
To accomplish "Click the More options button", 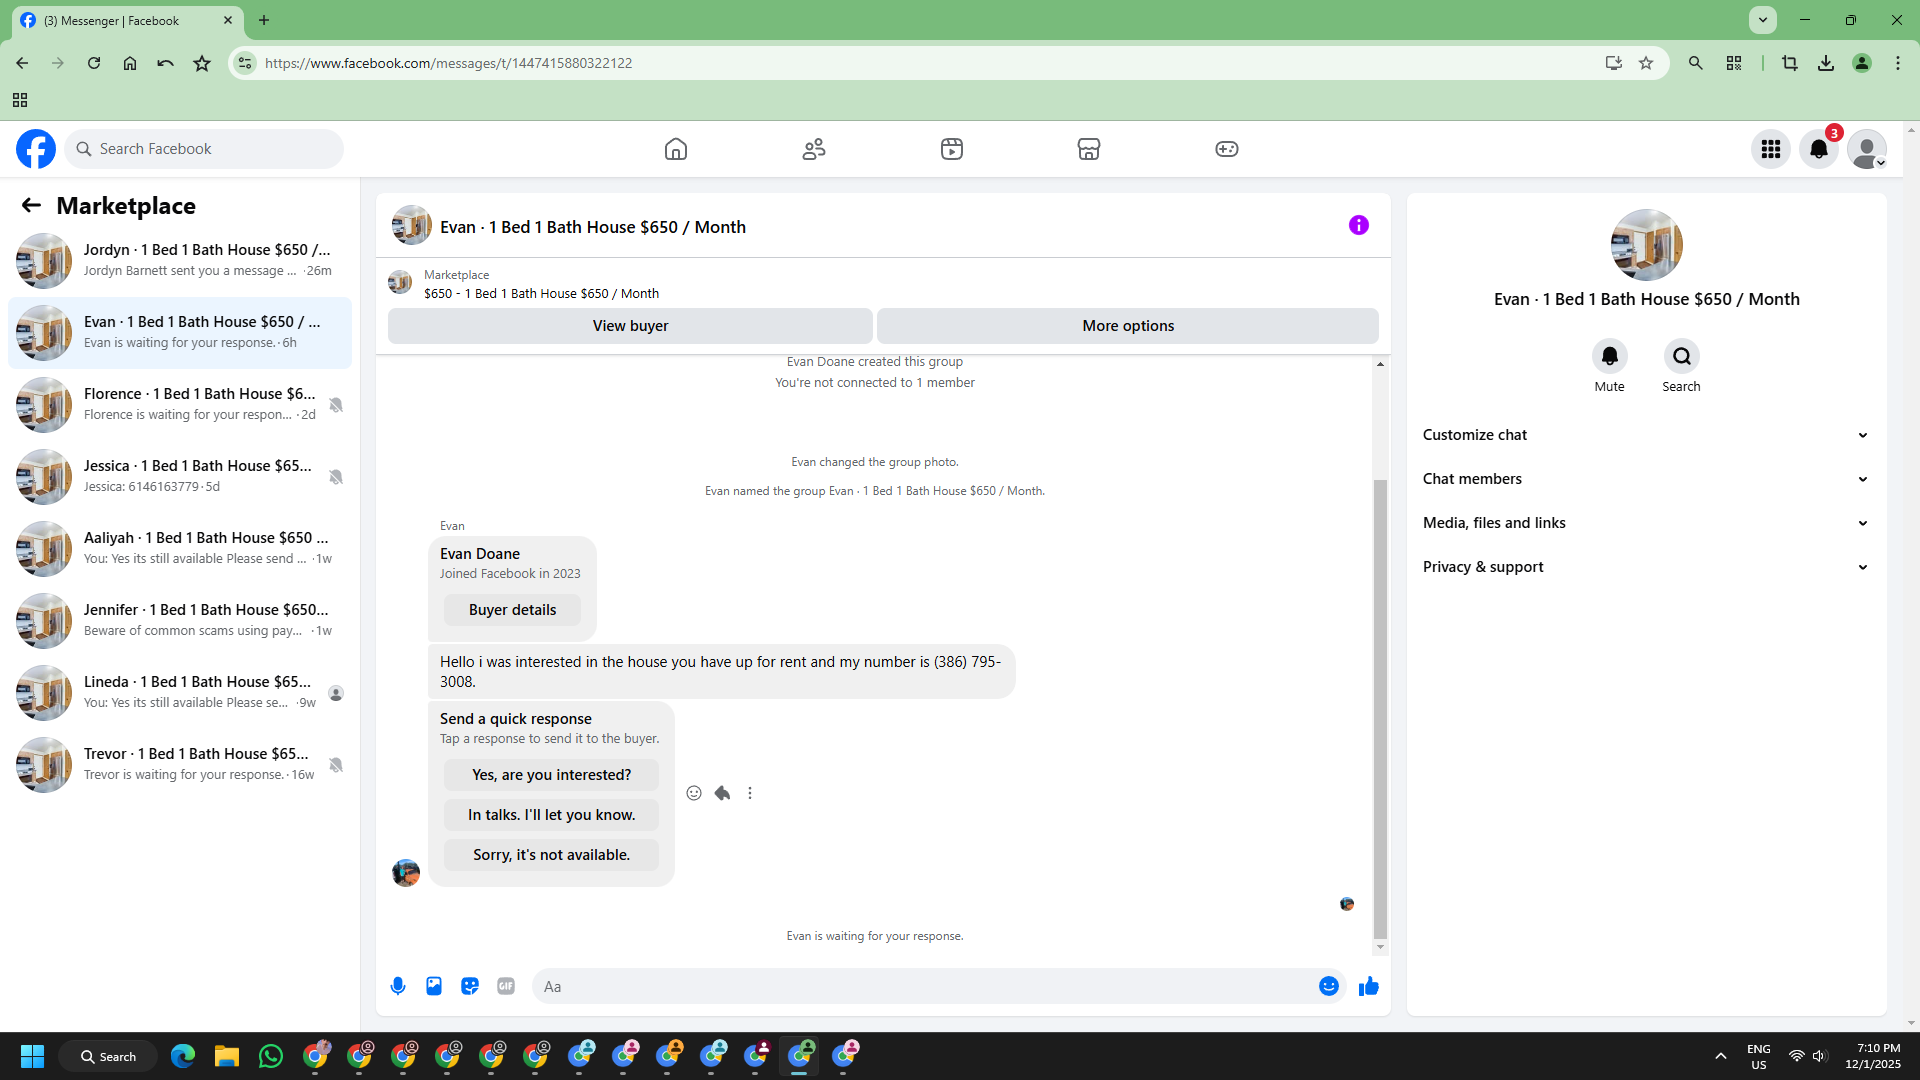I will (x=1128, y=326).
